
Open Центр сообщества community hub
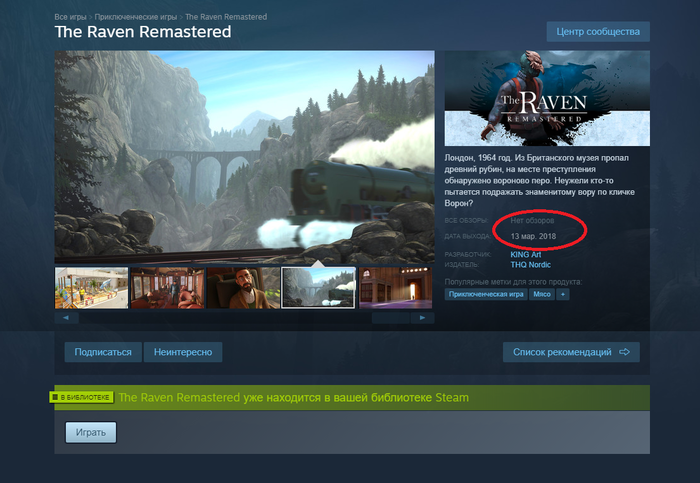(x=598, y=32)
